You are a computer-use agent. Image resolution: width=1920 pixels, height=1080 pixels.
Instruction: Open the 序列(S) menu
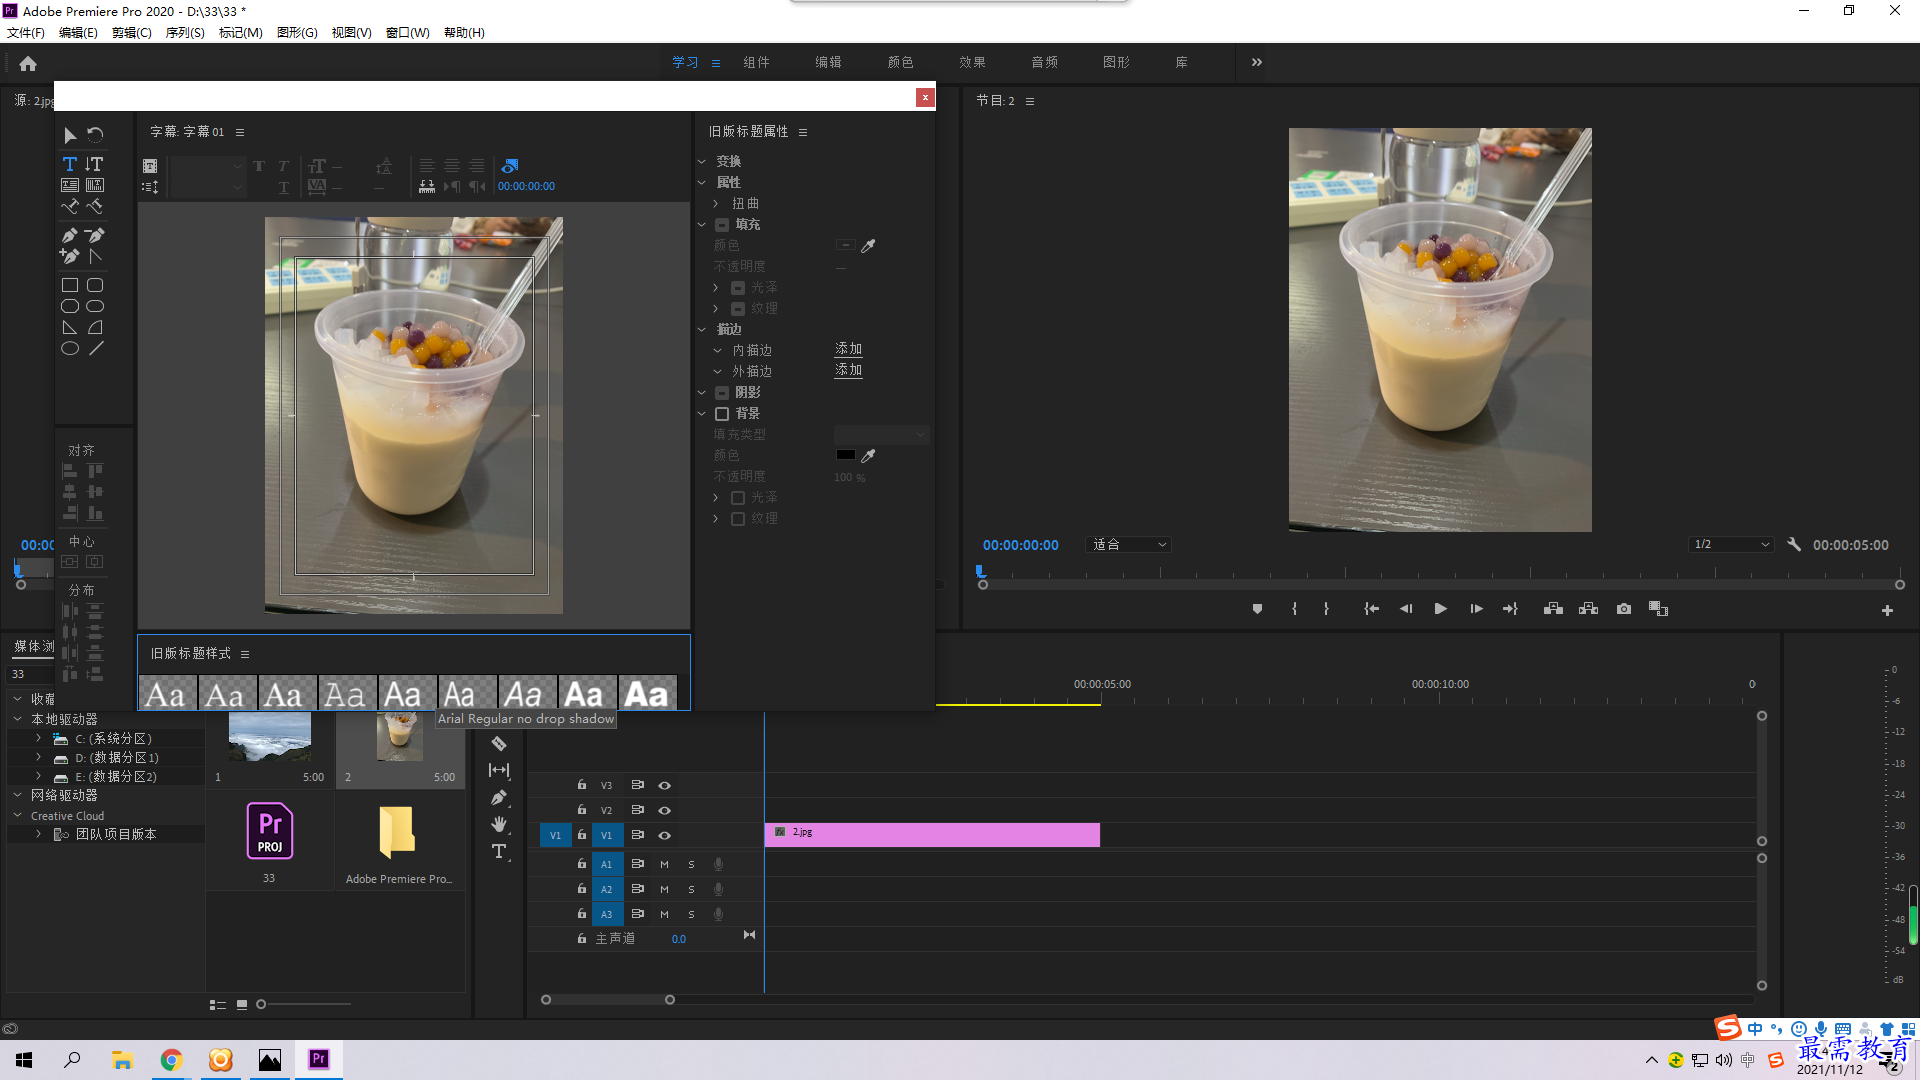click(x=185, y=33)
